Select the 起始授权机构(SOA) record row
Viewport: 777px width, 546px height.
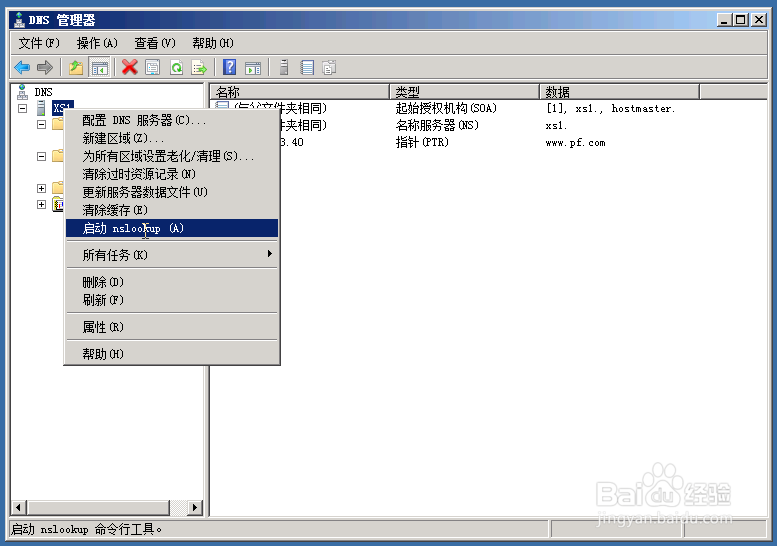click(445, 109)
